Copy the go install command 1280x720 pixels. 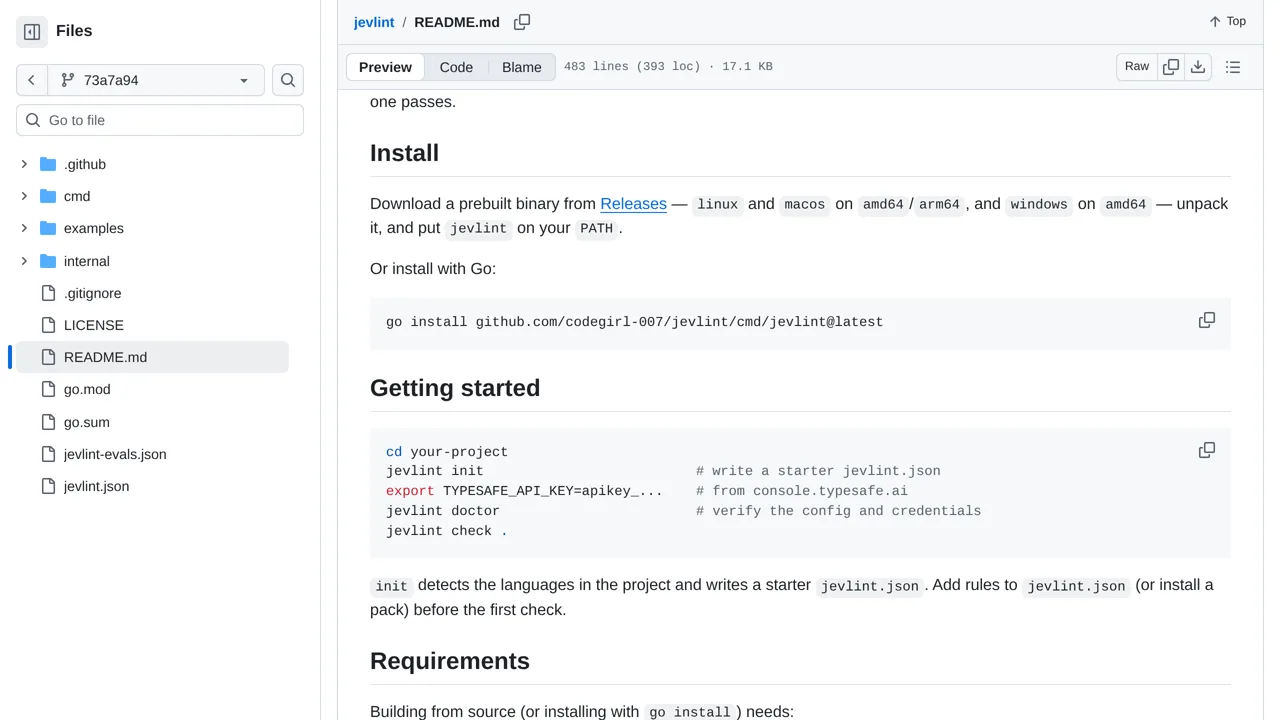click(x=1207, y=321)
